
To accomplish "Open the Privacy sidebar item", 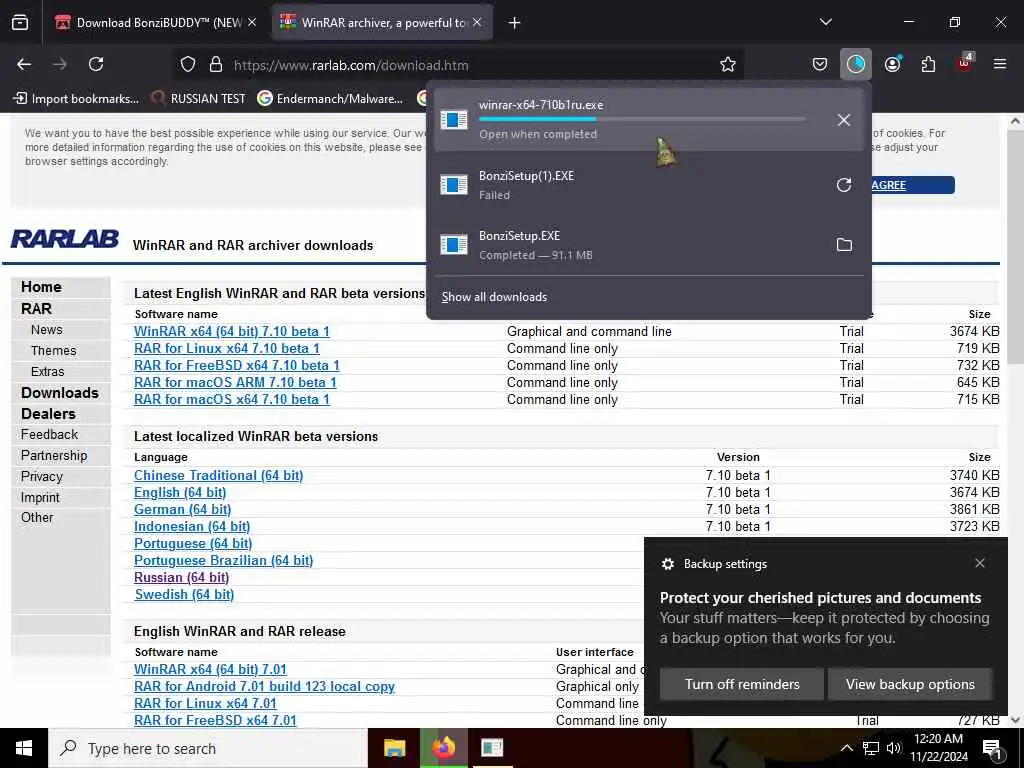I will point(41,476).
